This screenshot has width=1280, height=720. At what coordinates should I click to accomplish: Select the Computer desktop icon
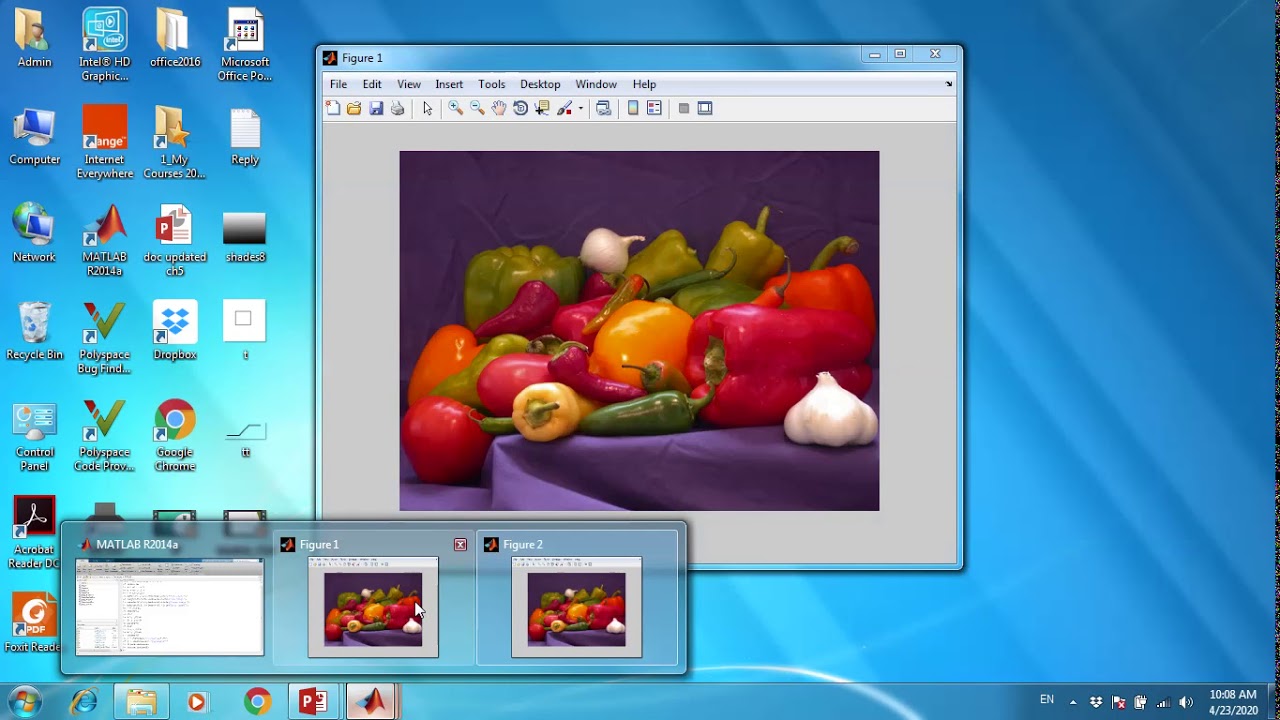tap(35, 137)
